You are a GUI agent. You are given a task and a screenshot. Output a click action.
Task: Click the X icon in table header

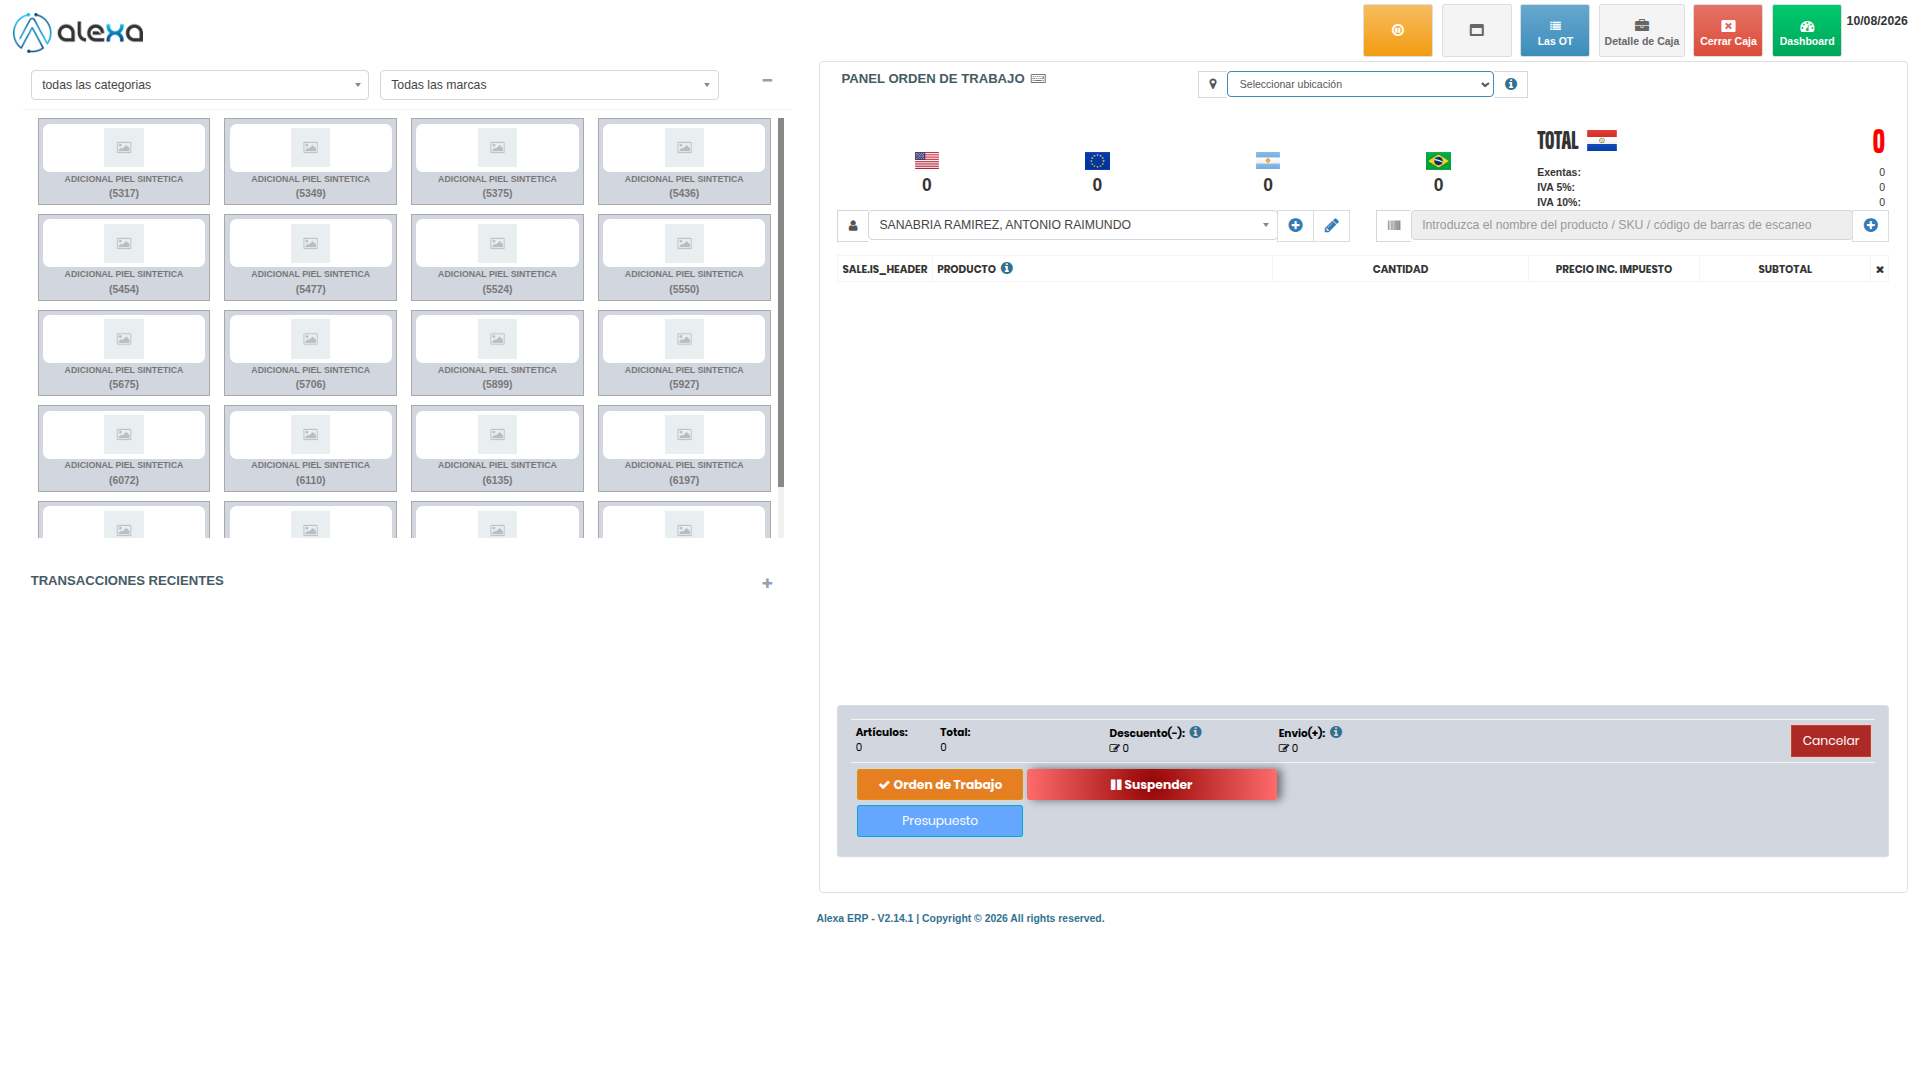click(1879, 269)
